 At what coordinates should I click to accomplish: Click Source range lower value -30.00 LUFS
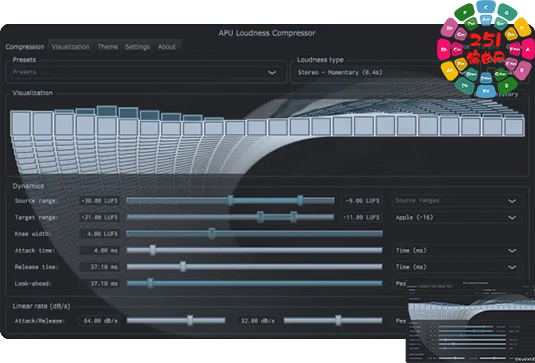pos(99,201)
